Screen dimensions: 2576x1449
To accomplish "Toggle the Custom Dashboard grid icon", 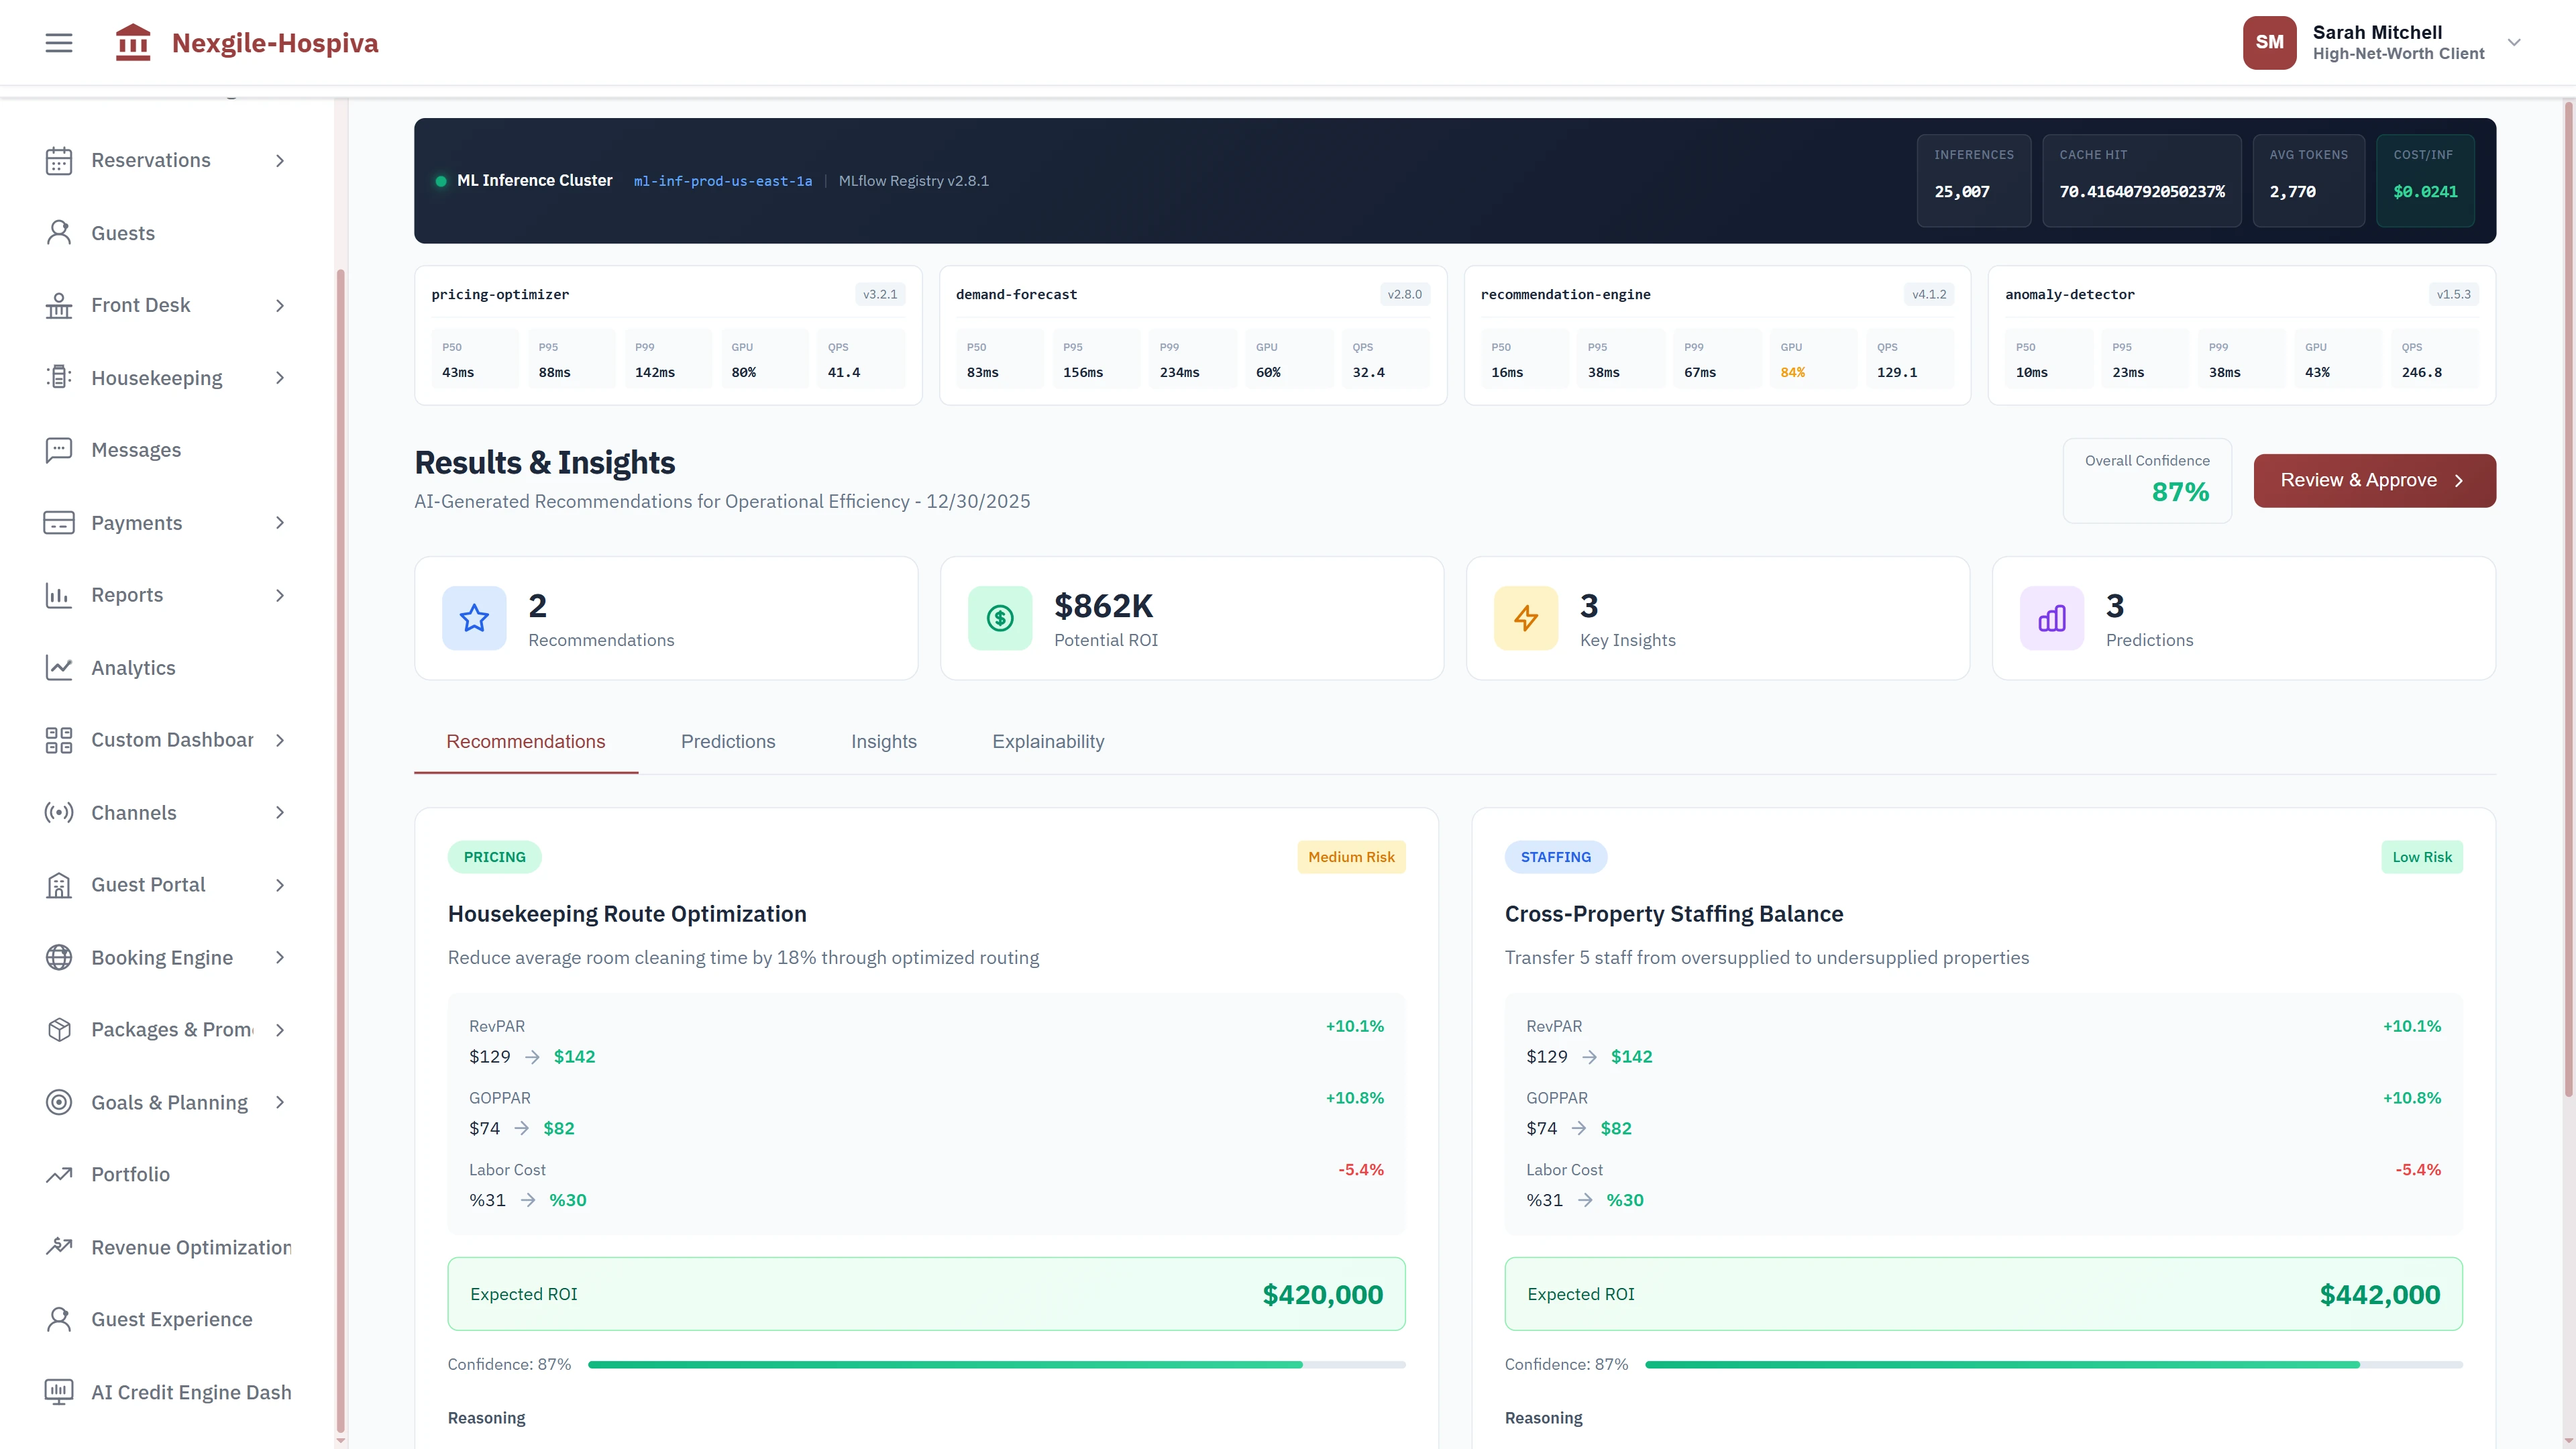I will click(x=58, y=740).
